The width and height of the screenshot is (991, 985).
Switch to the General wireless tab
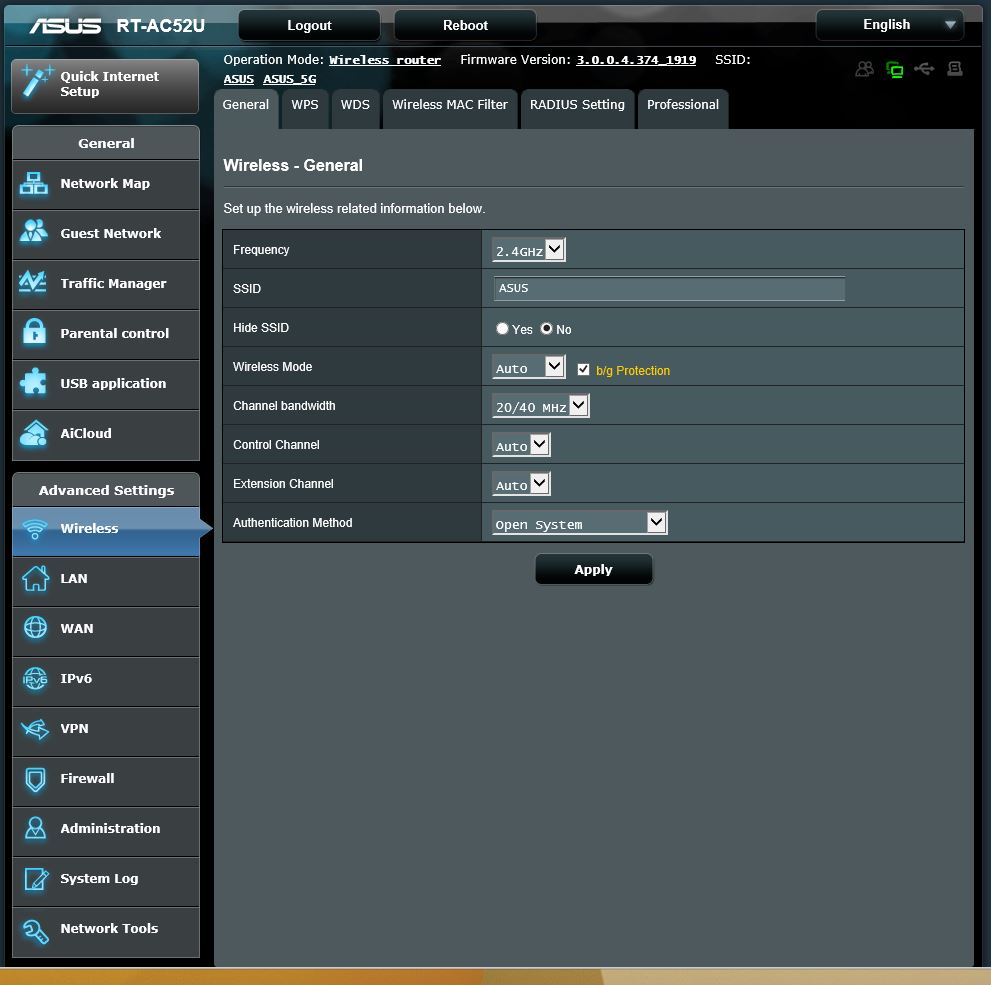pos(246,109)
